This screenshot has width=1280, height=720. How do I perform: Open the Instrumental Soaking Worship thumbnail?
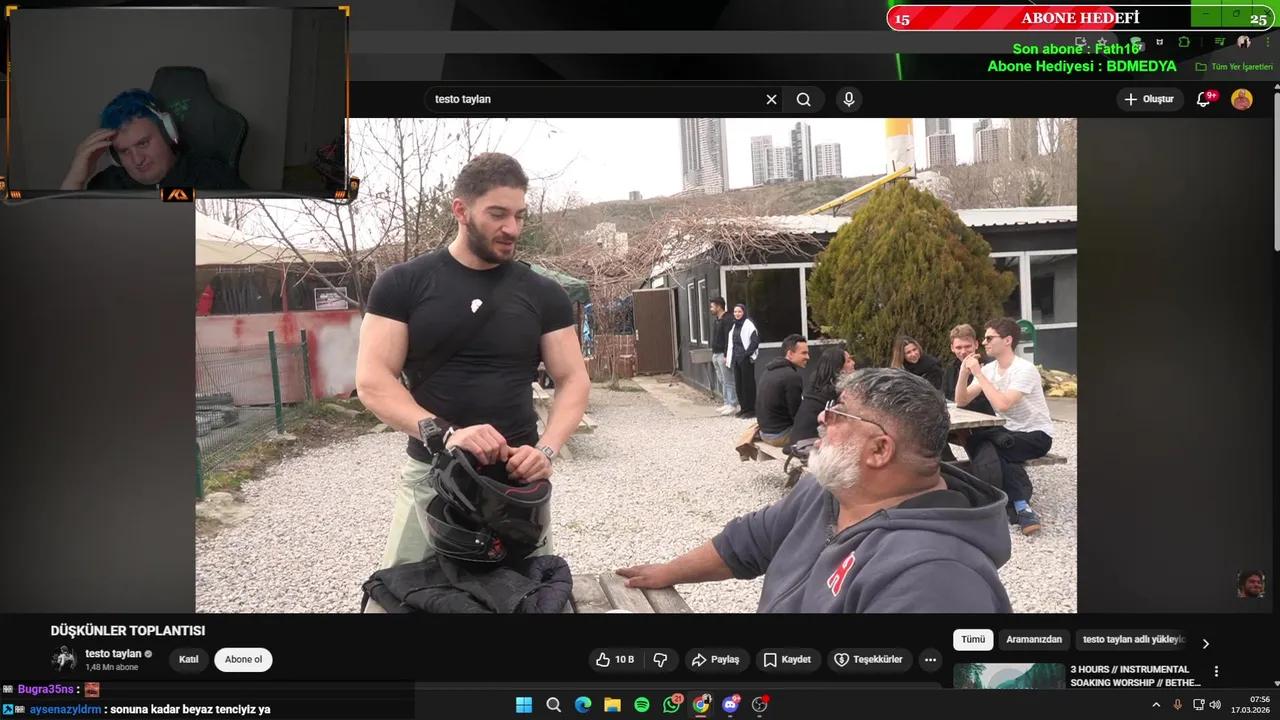coord(1009,676)
